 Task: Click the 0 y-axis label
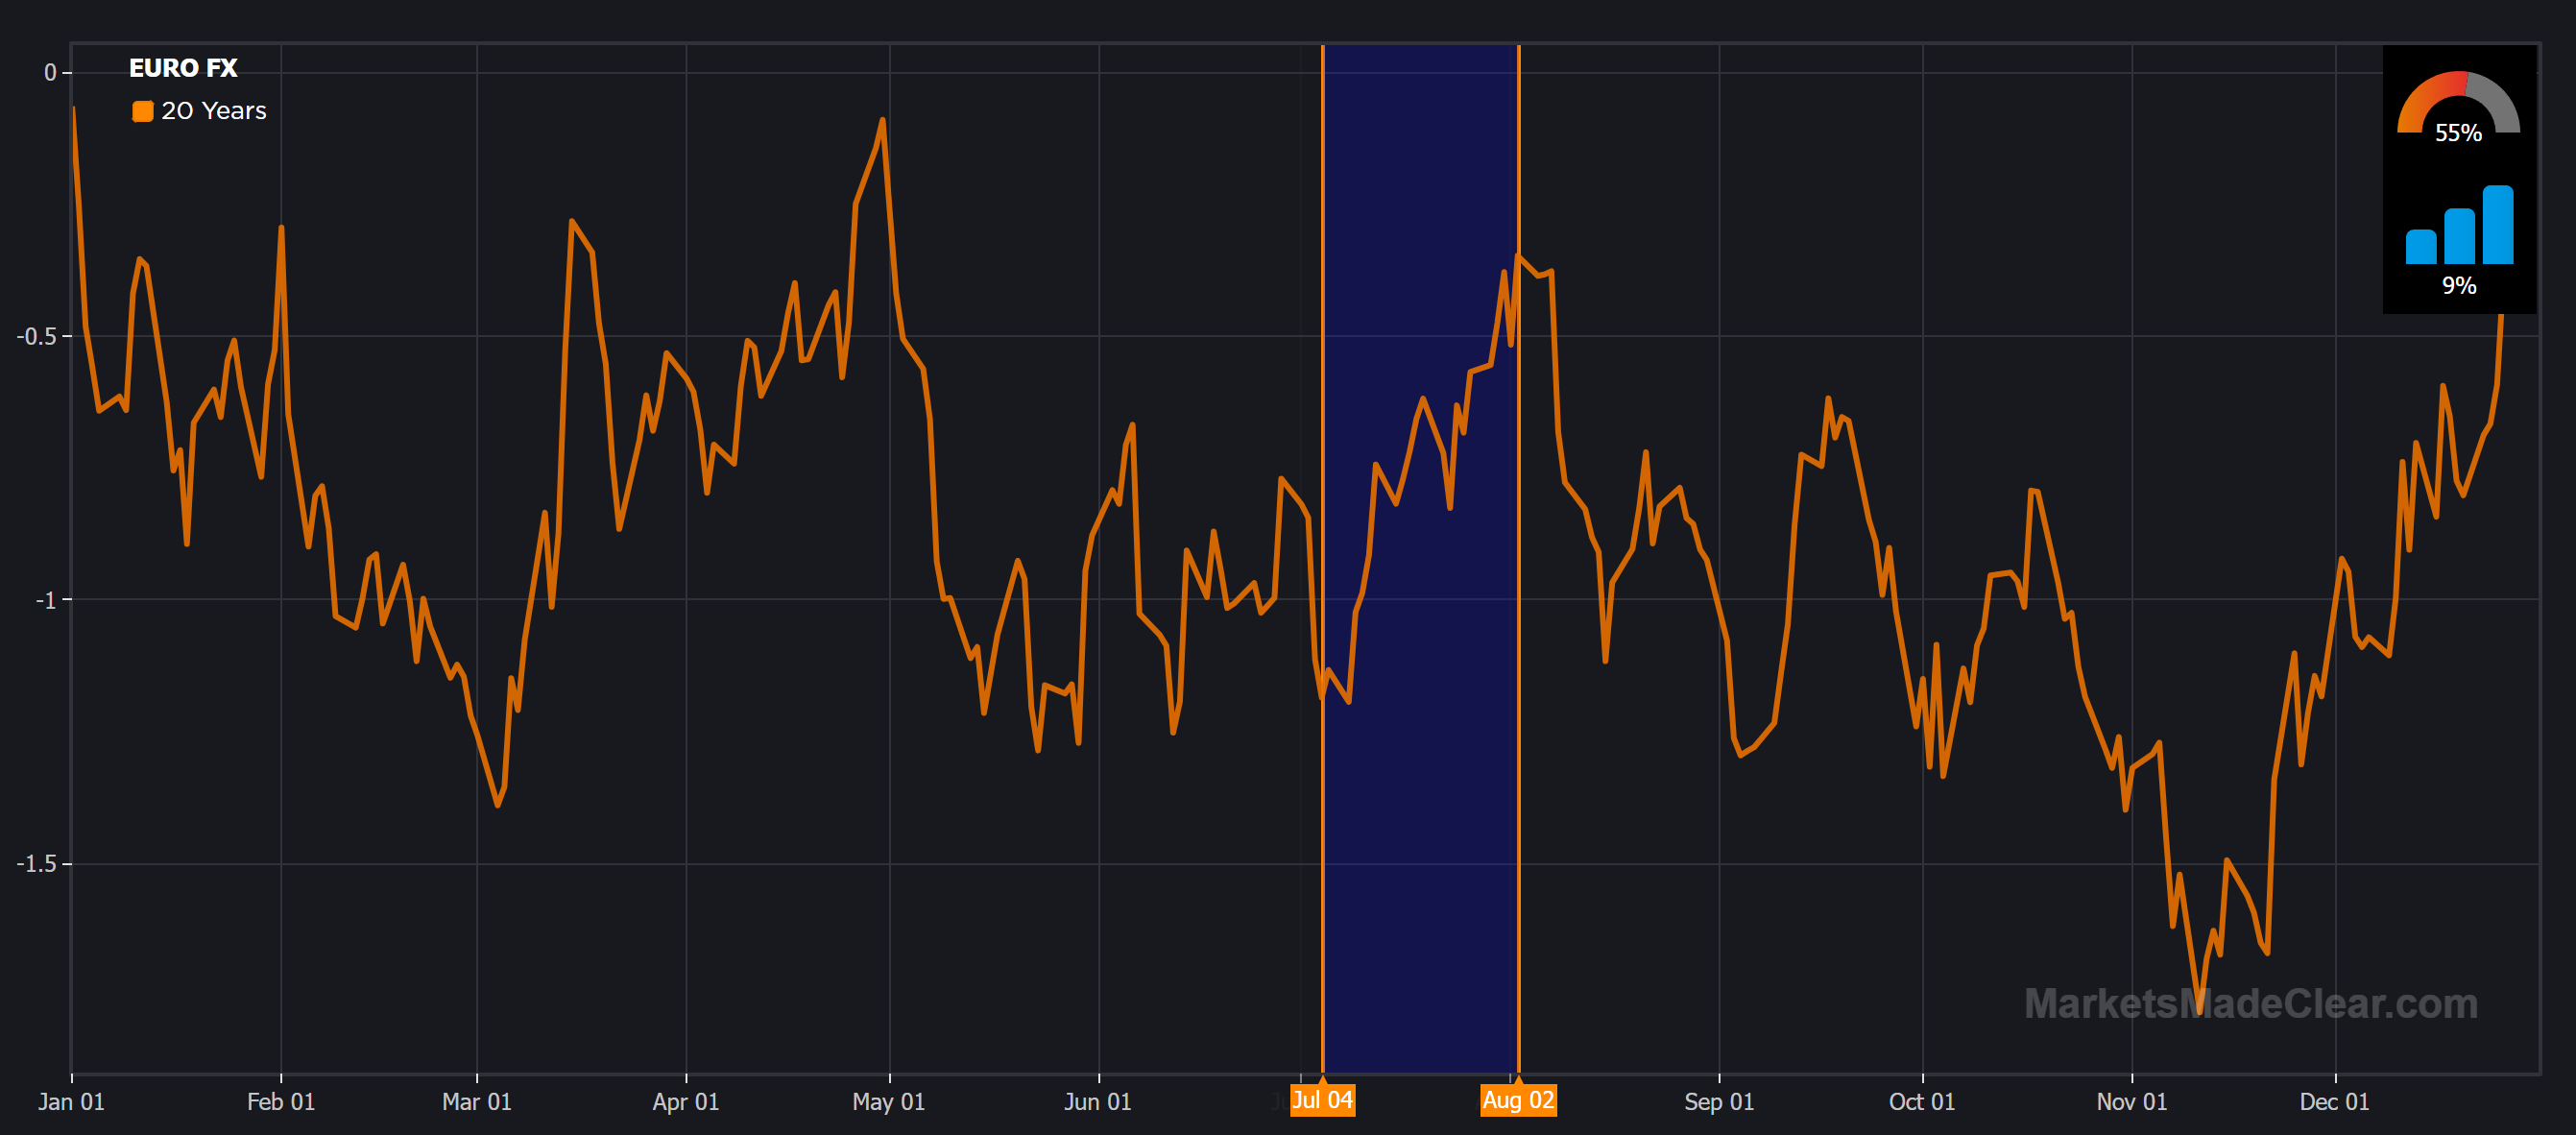point(50,72)
